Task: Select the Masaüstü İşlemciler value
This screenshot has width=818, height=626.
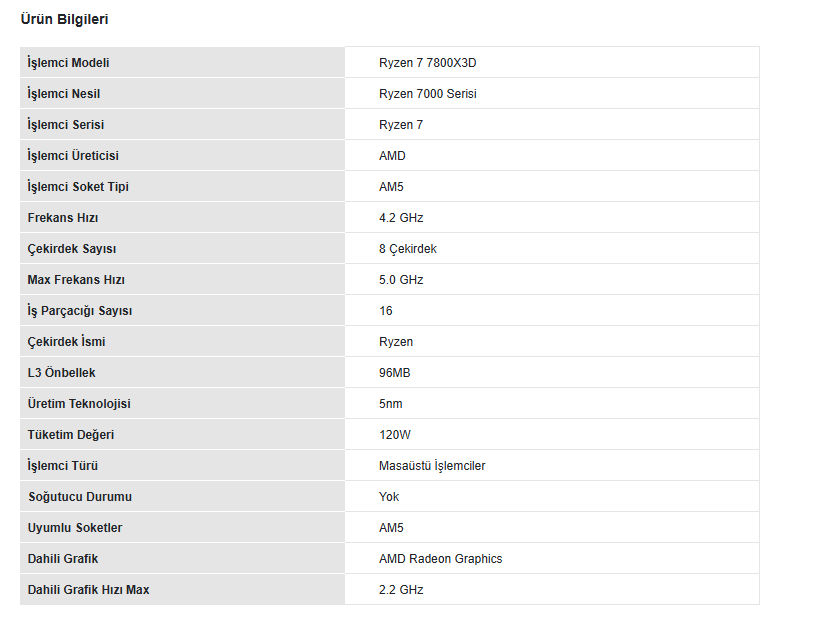Action: point(432,466)
